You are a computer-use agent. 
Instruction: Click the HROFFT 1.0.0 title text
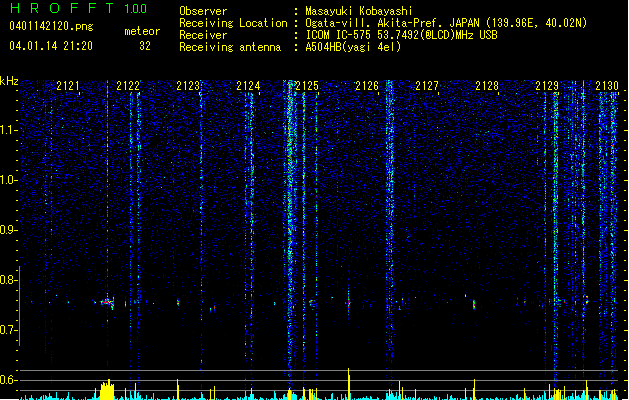[x=78, y=8]
